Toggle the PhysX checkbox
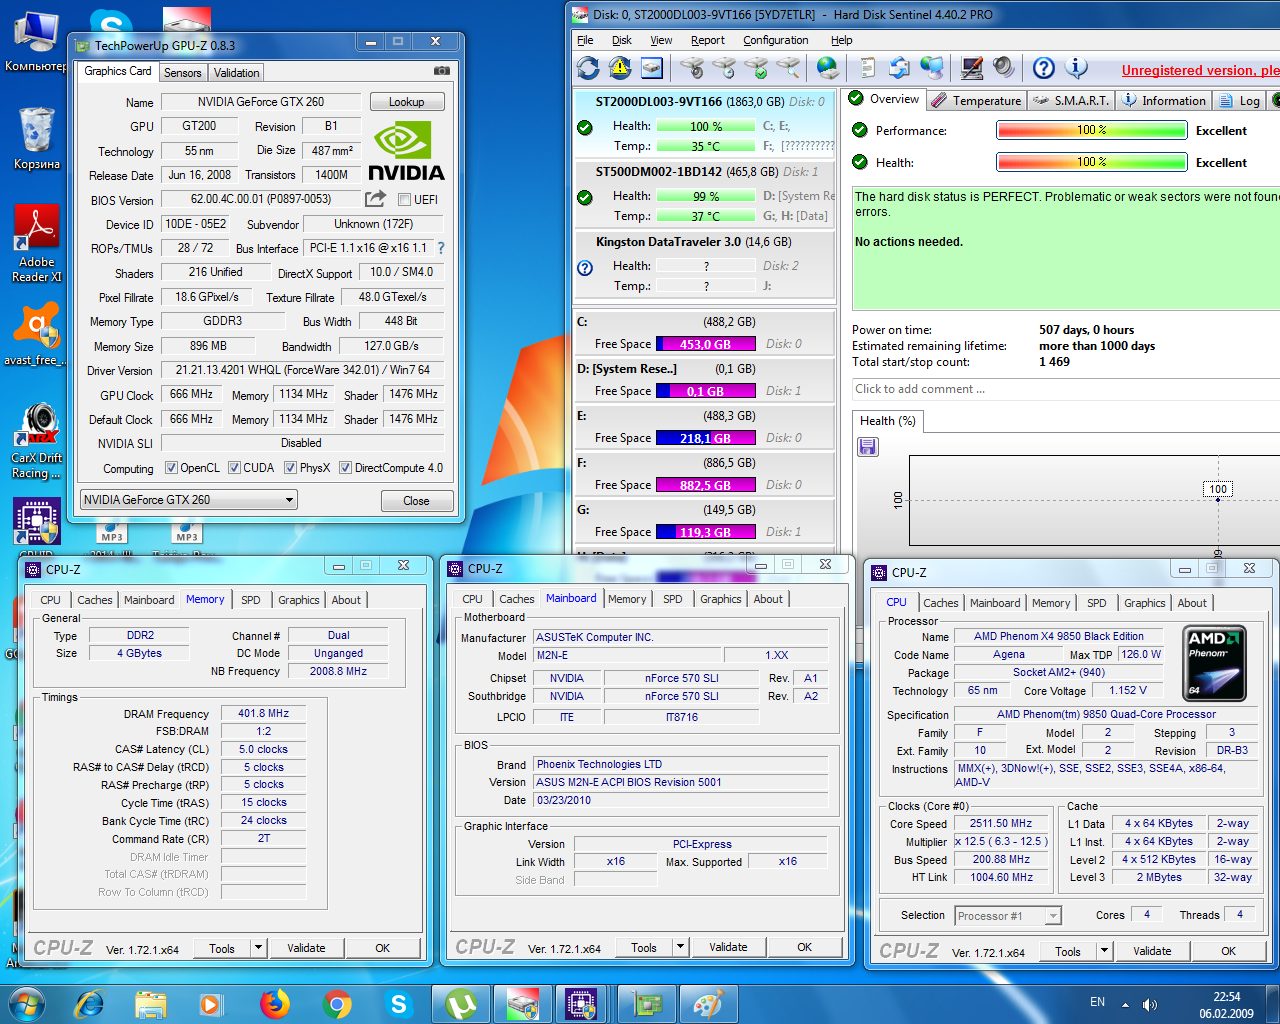Image resolution: width=1280 pixels, height=1024 pixels. pyautogui.click(x=290, y=468)
